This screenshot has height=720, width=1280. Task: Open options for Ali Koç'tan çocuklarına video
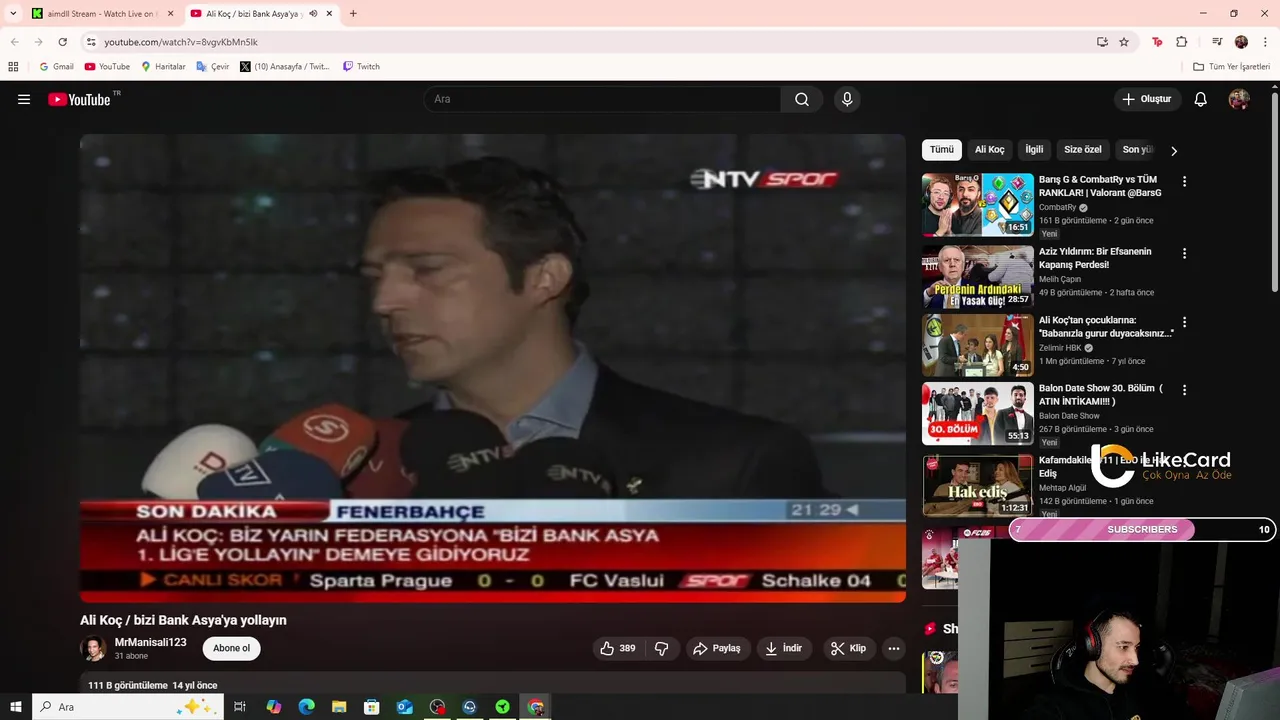(x=1184, y=323)
